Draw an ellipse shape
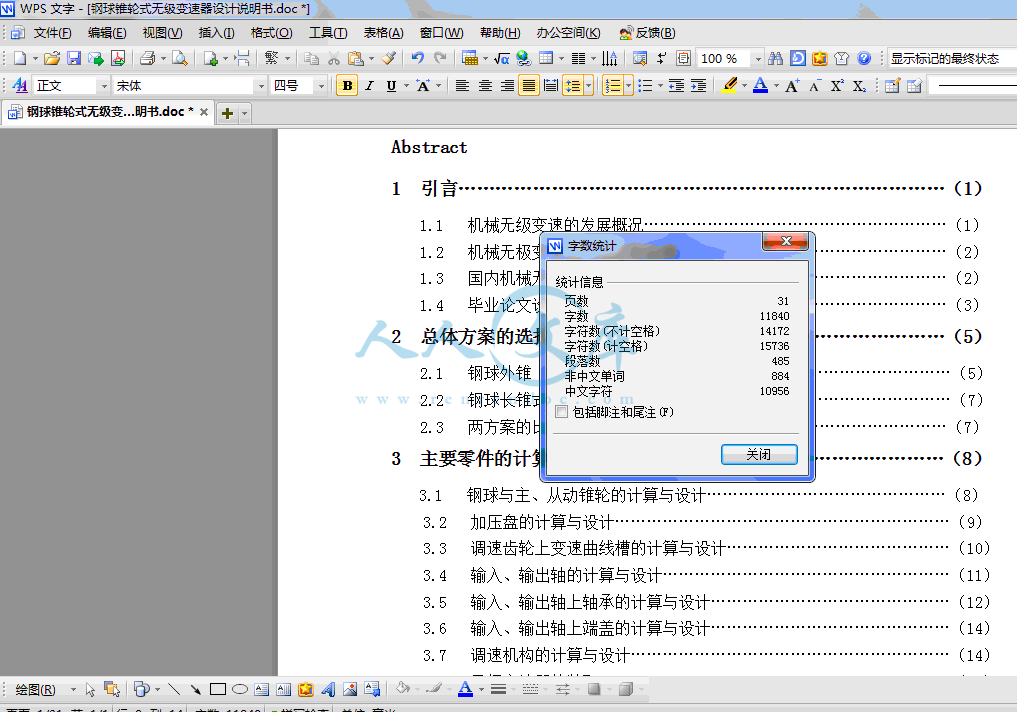The image size is (1017, 712). click(240, 689)
